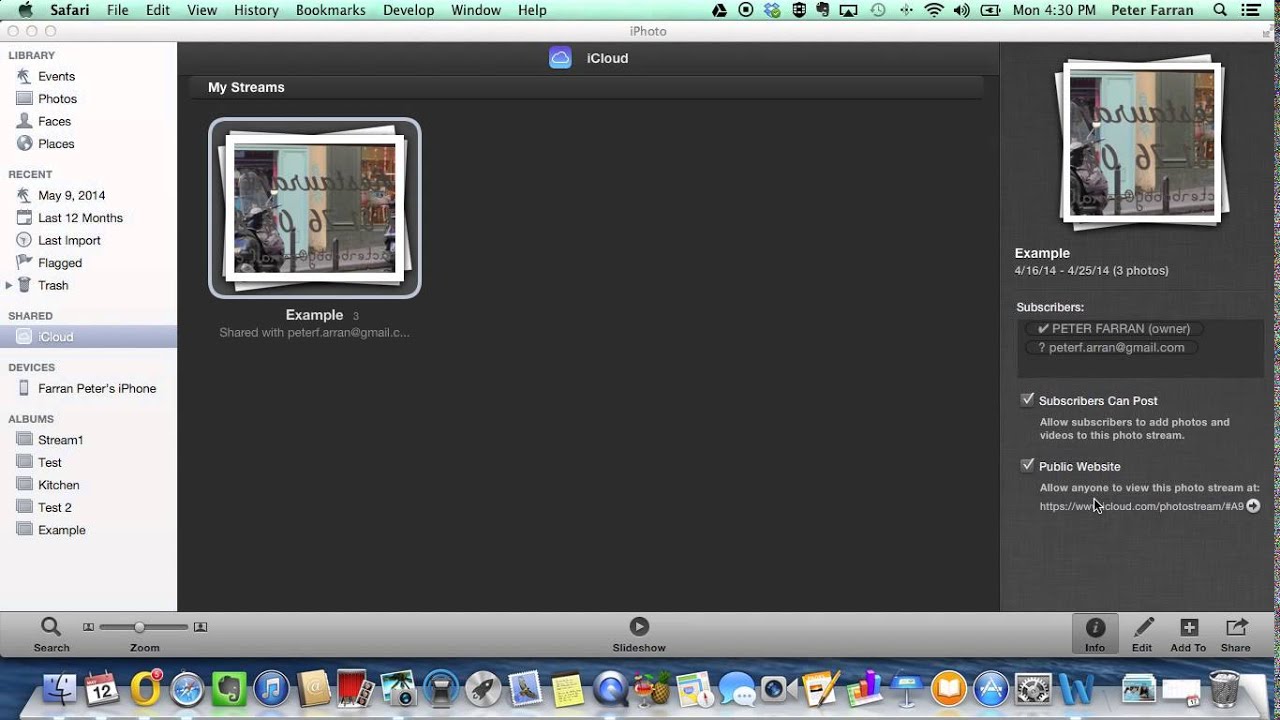Adjust the Zoom slider

tap(144, 627)
